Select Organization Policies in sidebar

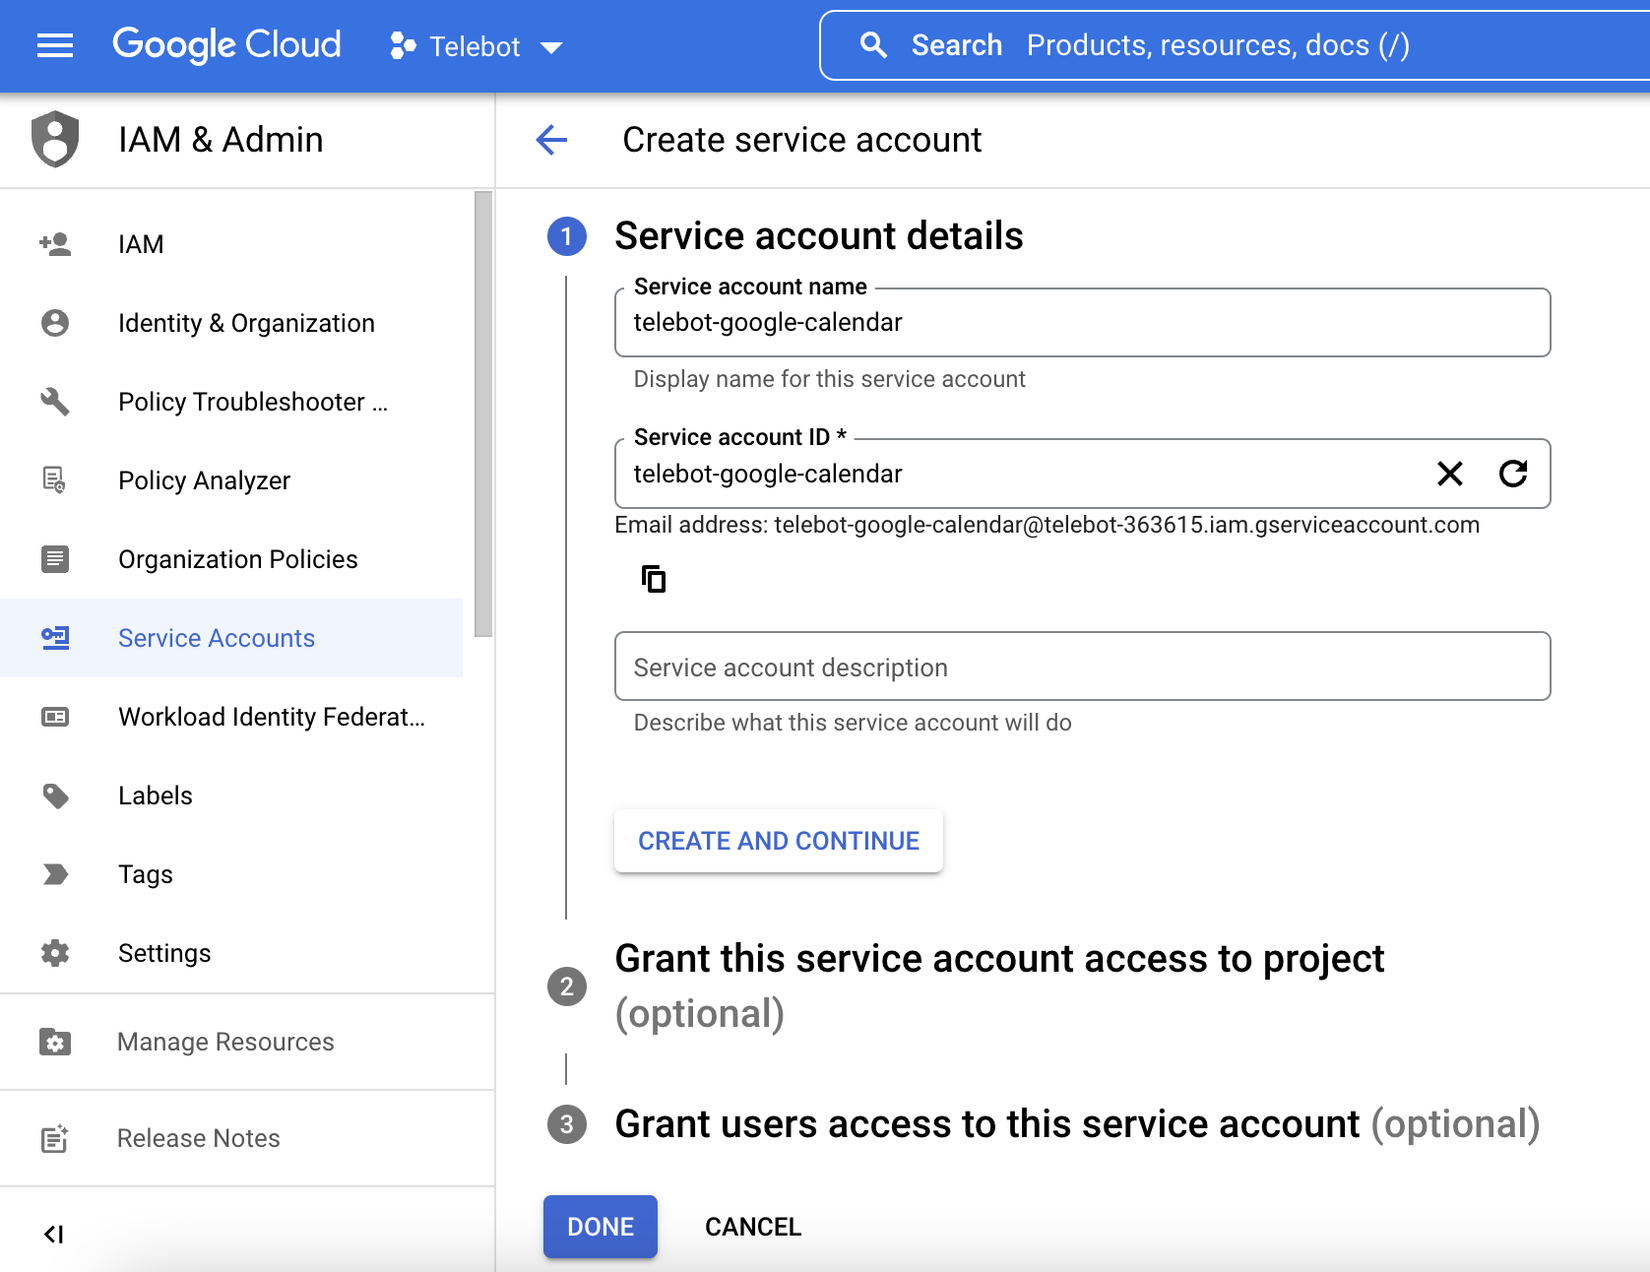tap(237, 559)
